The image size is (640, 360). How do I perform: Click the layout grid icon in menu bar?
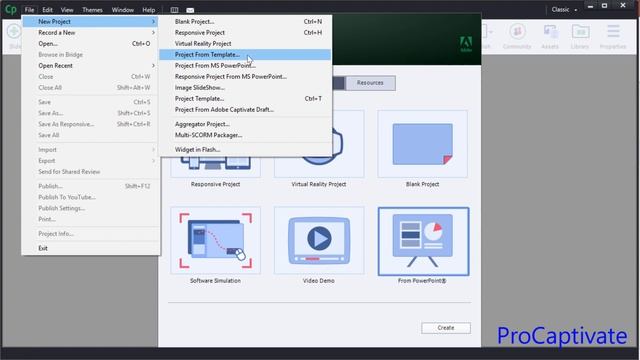tap(174, 10)
